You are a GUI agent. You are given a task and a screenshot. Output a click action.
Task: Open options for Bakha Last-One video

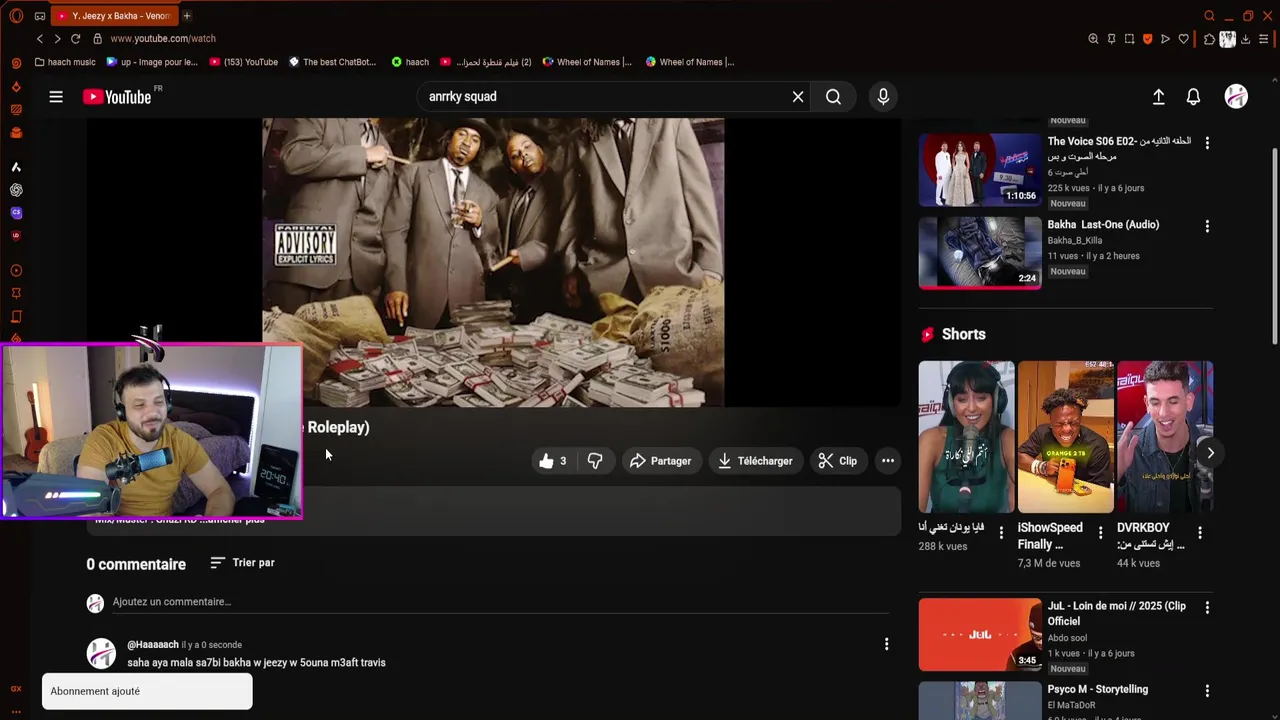[1207, 227]
